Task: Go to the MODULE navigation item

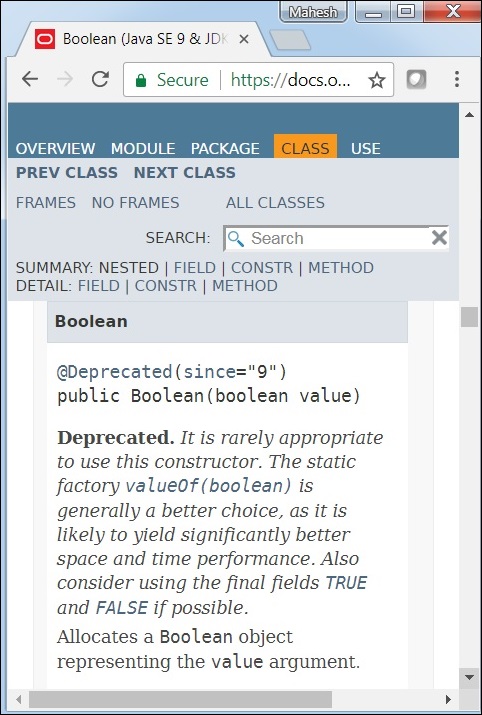Action: click(143, 149)
